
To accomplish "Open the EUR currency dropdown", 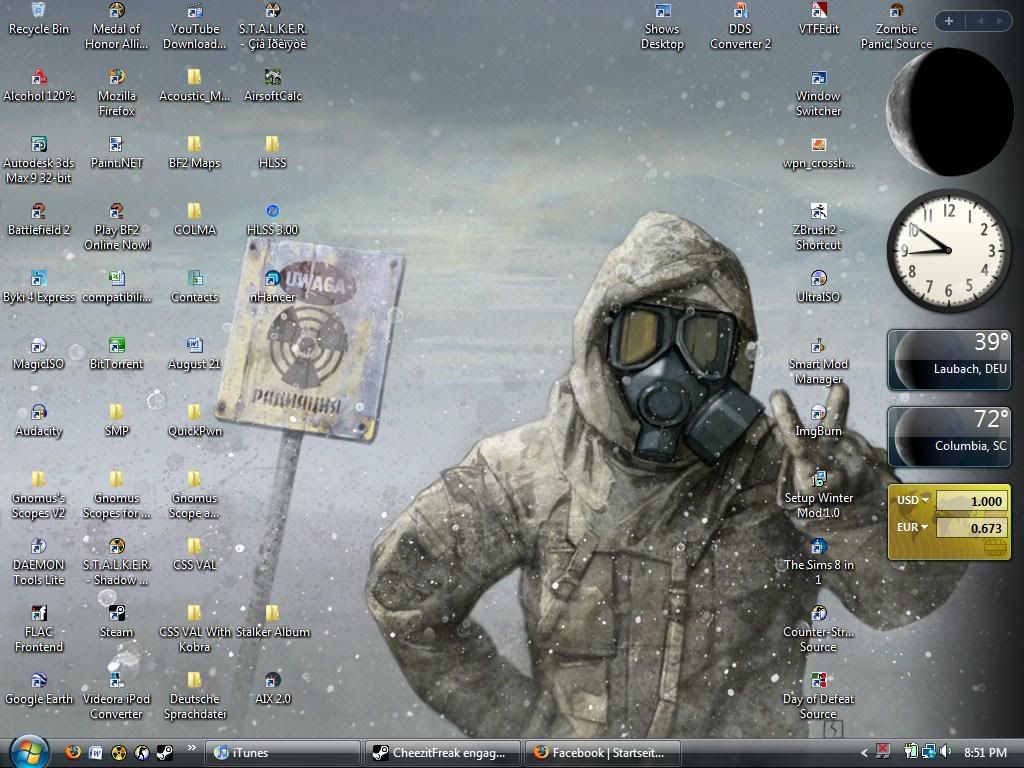I will [x=912, y=527].
